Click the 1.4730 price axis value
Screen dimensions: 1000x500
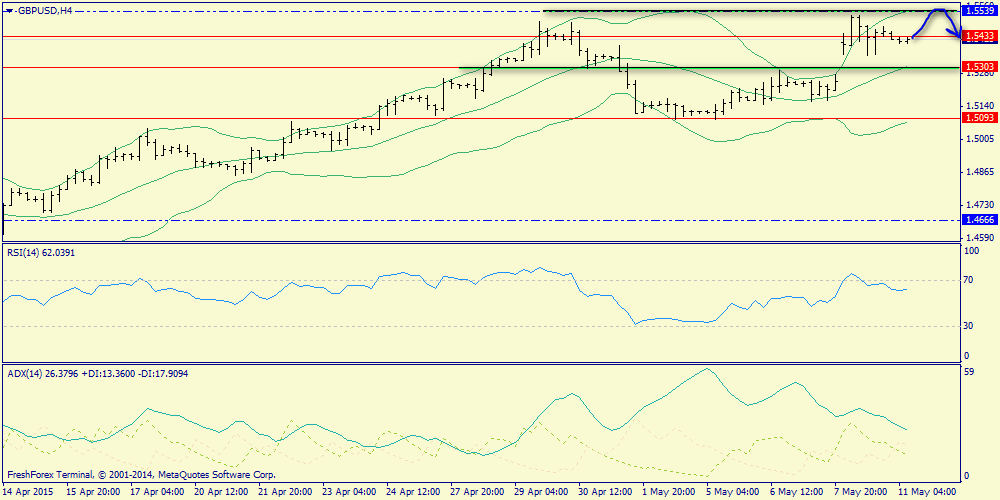(979, 205)
